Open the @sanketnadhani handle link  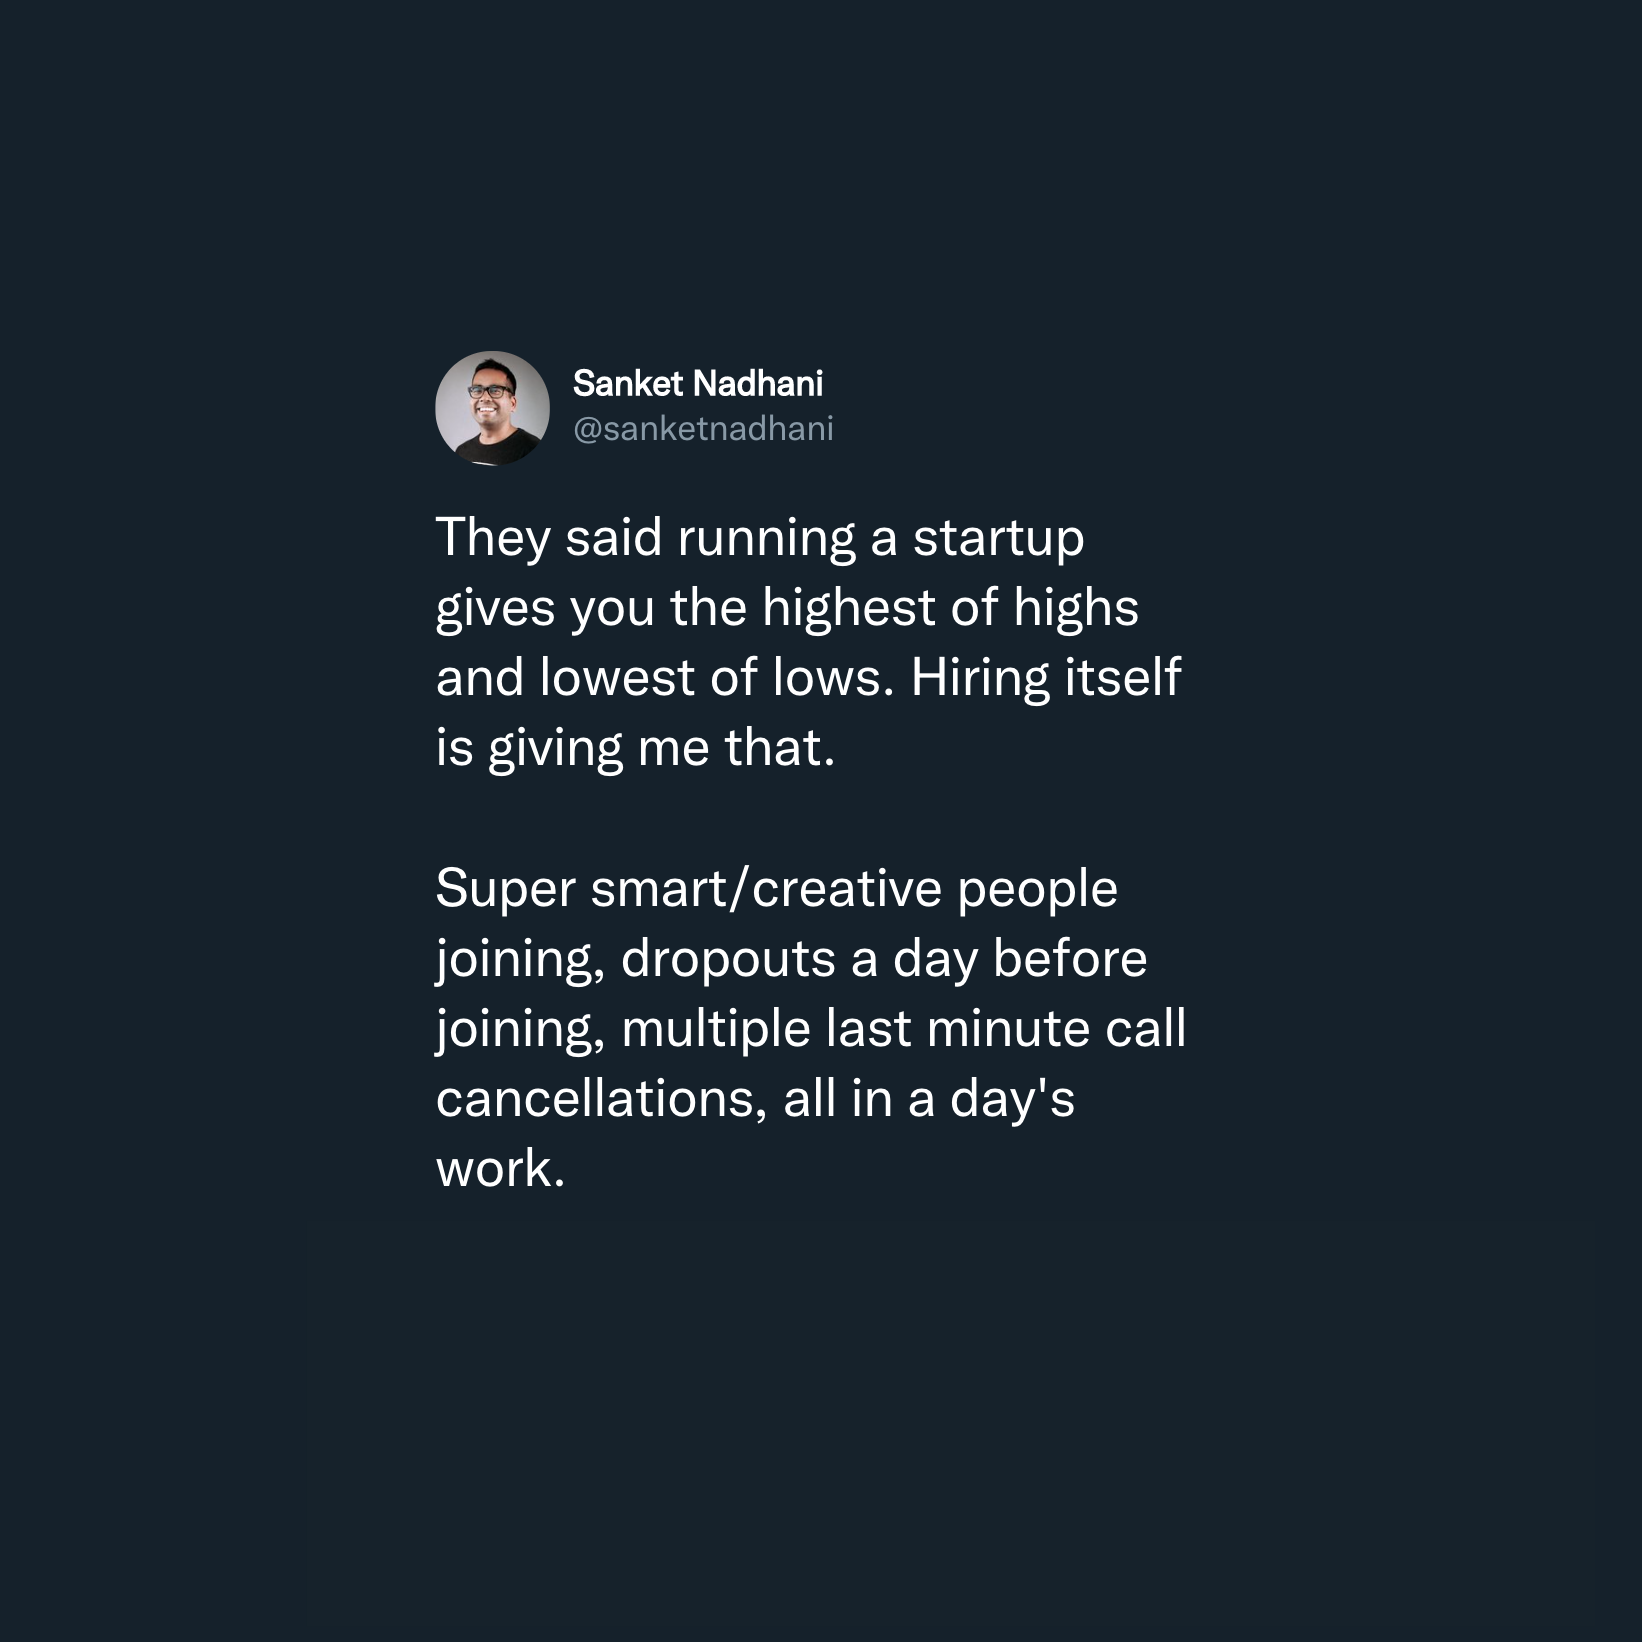703,429
